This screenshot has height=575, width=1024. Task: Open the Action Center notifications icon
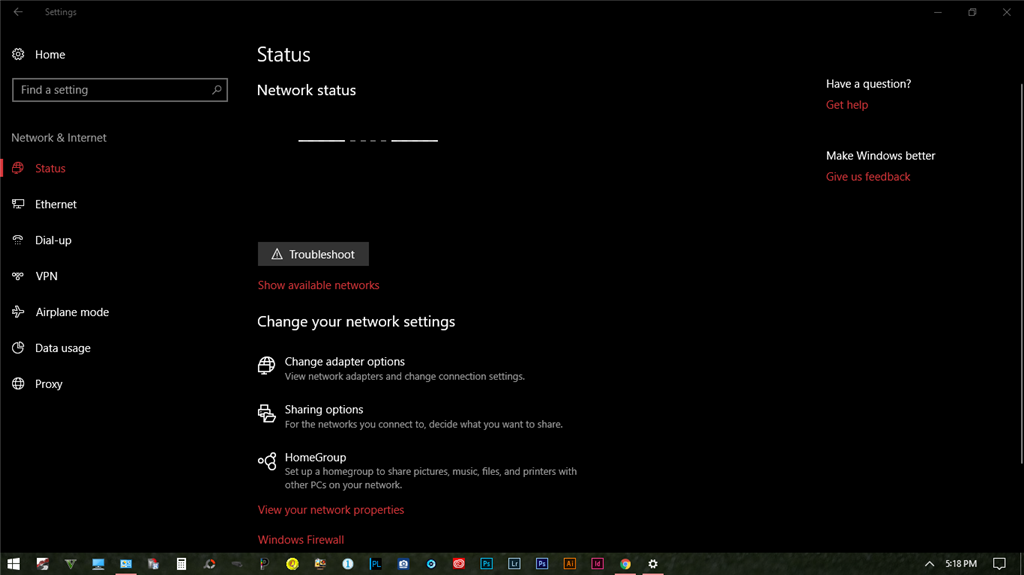coord(999,563)
